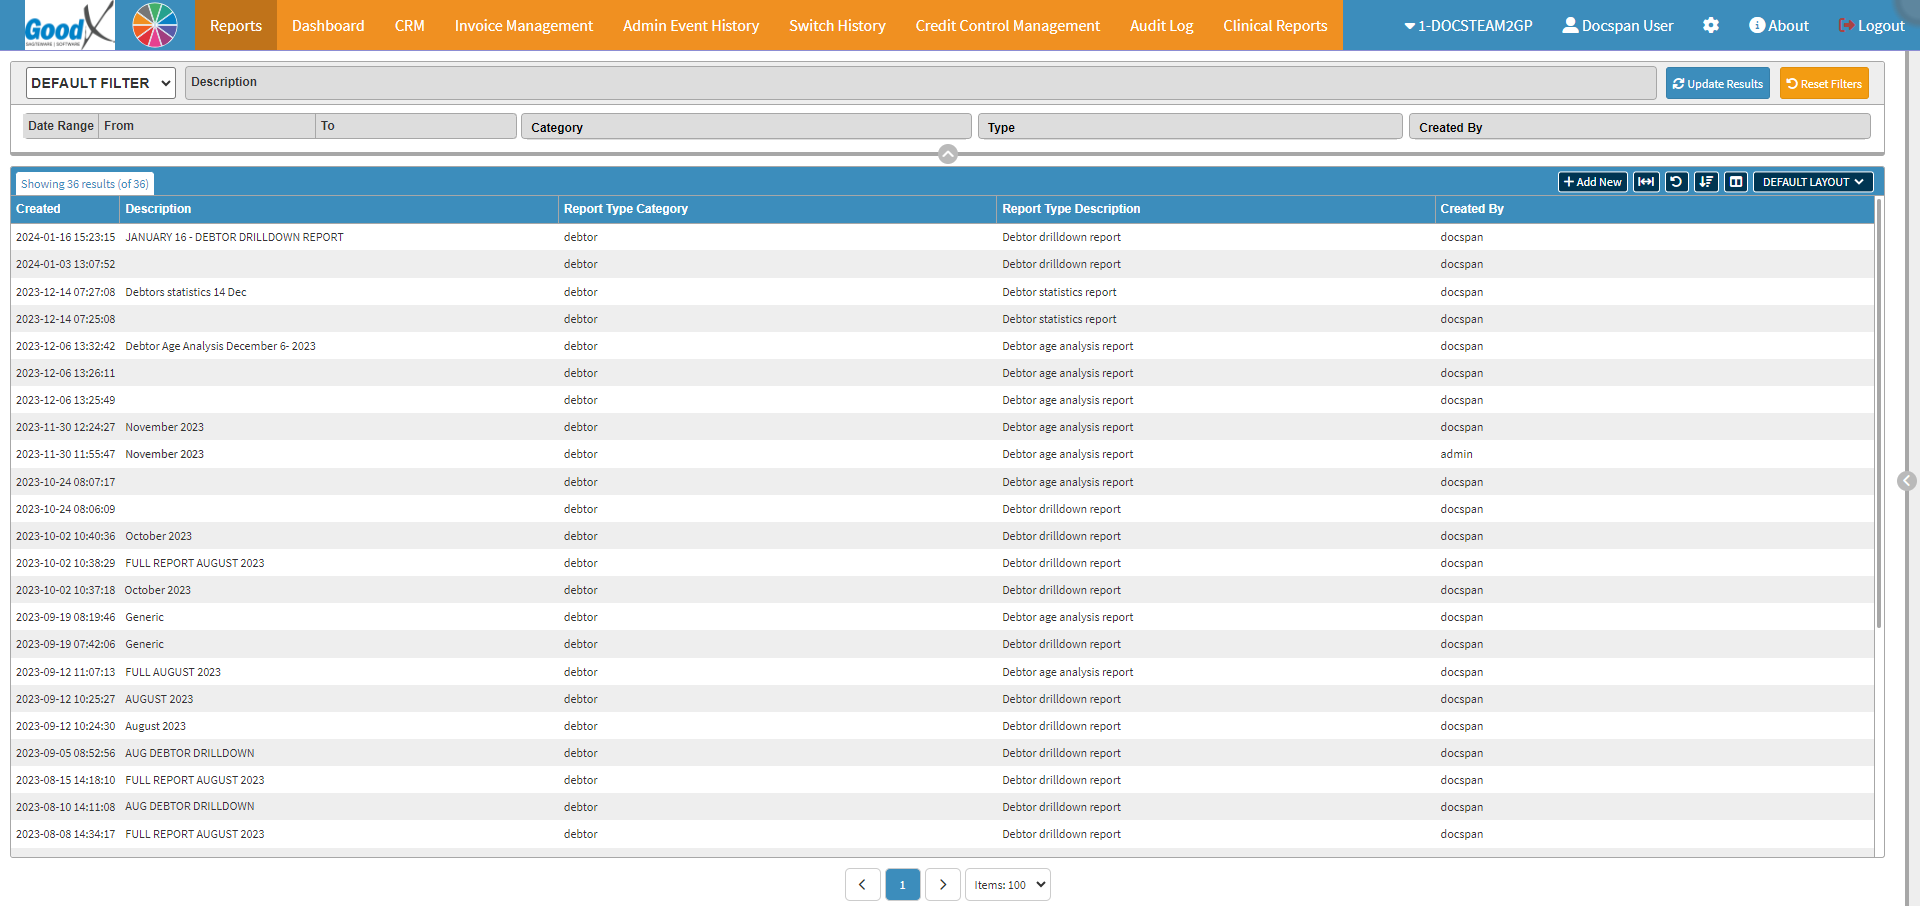The height and width of the screenshot is (906, 1920).
Task: Switch to the Clinical Reports tab
Action: [1275, 26]
